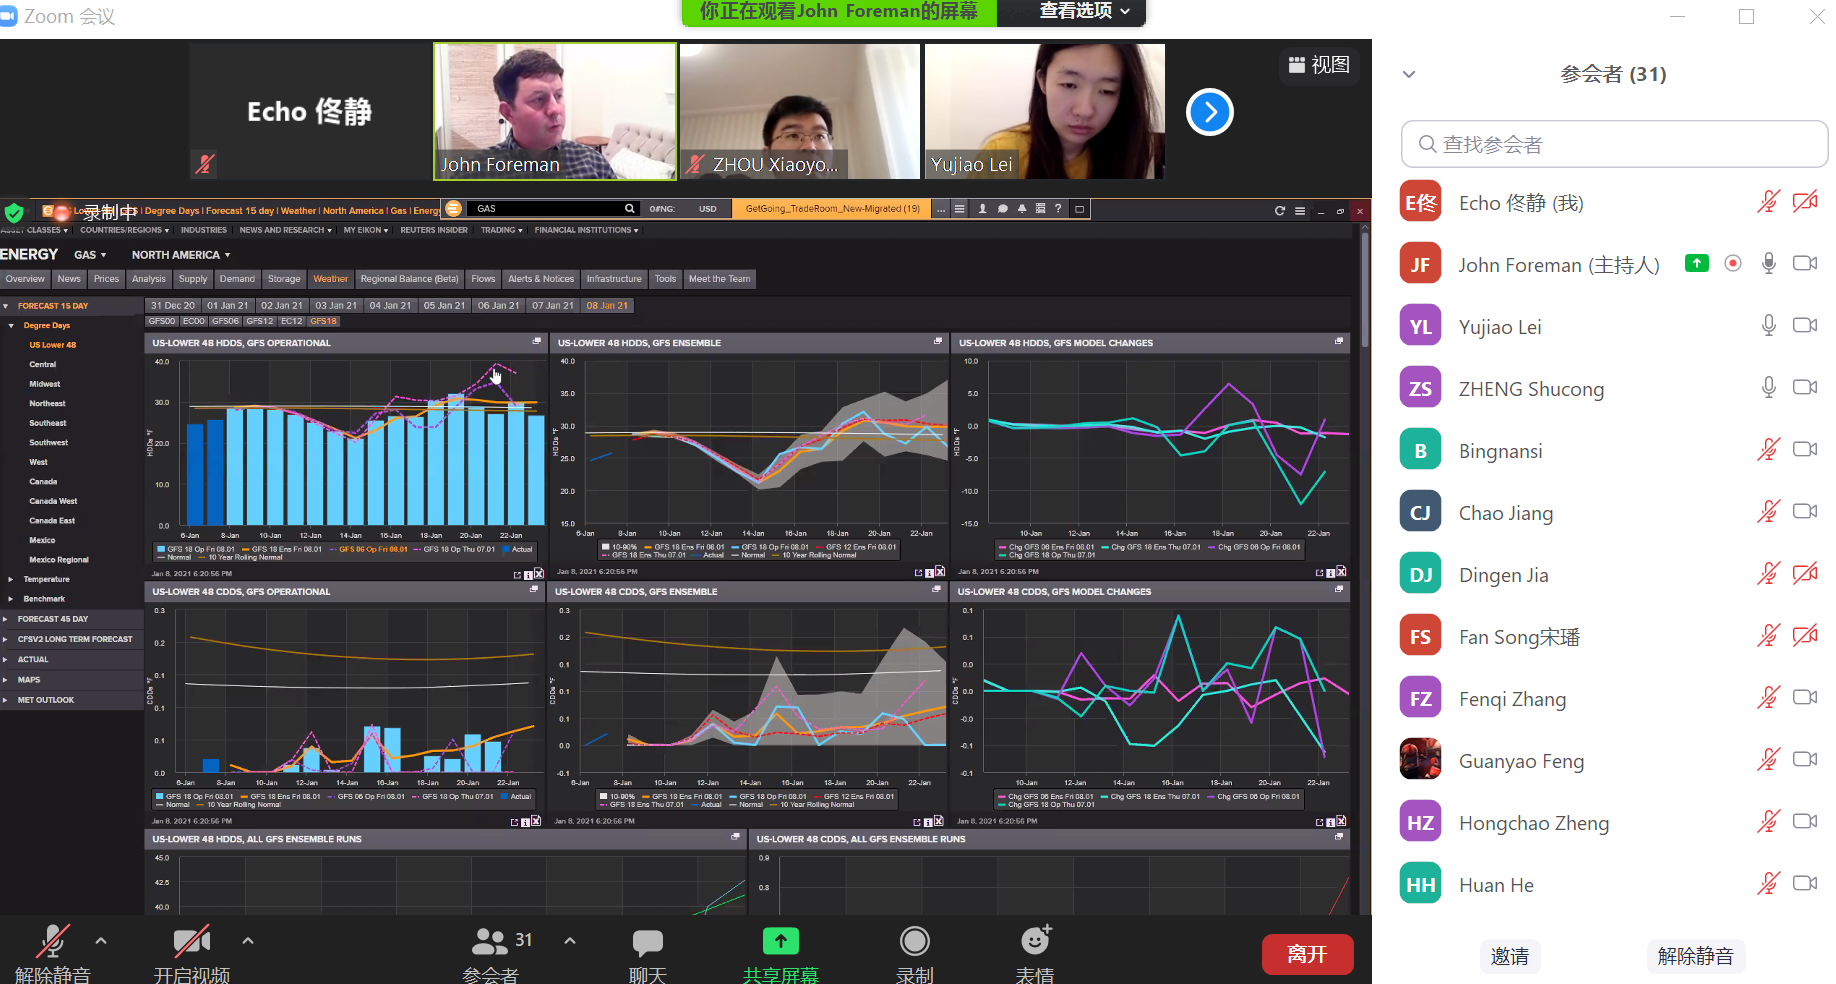
Task: Select Bingnansi in participants list
Action: coord(1500,451)
